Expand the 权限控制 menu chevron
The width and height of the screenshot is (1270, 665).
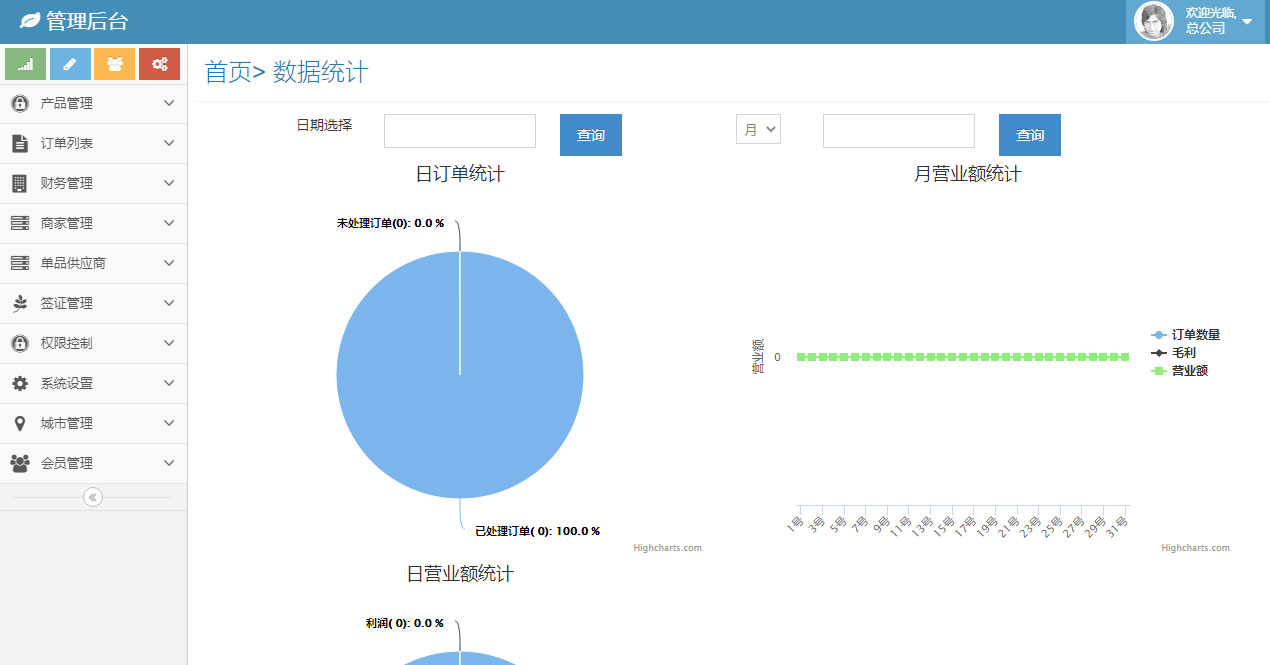coord(169,343)
